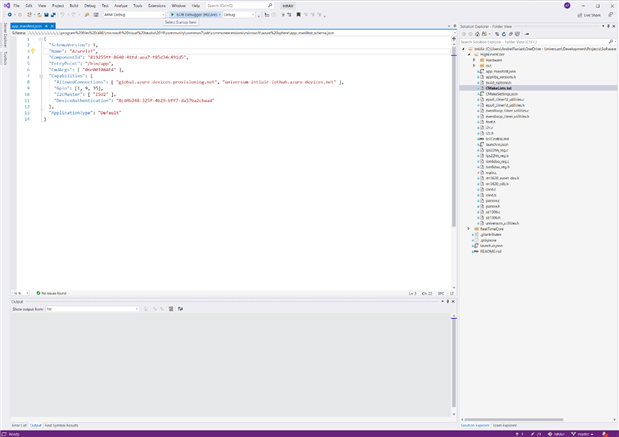This screenshot has width=619, height=437.
Task: Click the Output panel vertical scrollbar
Action: click(x=452, y=360)
